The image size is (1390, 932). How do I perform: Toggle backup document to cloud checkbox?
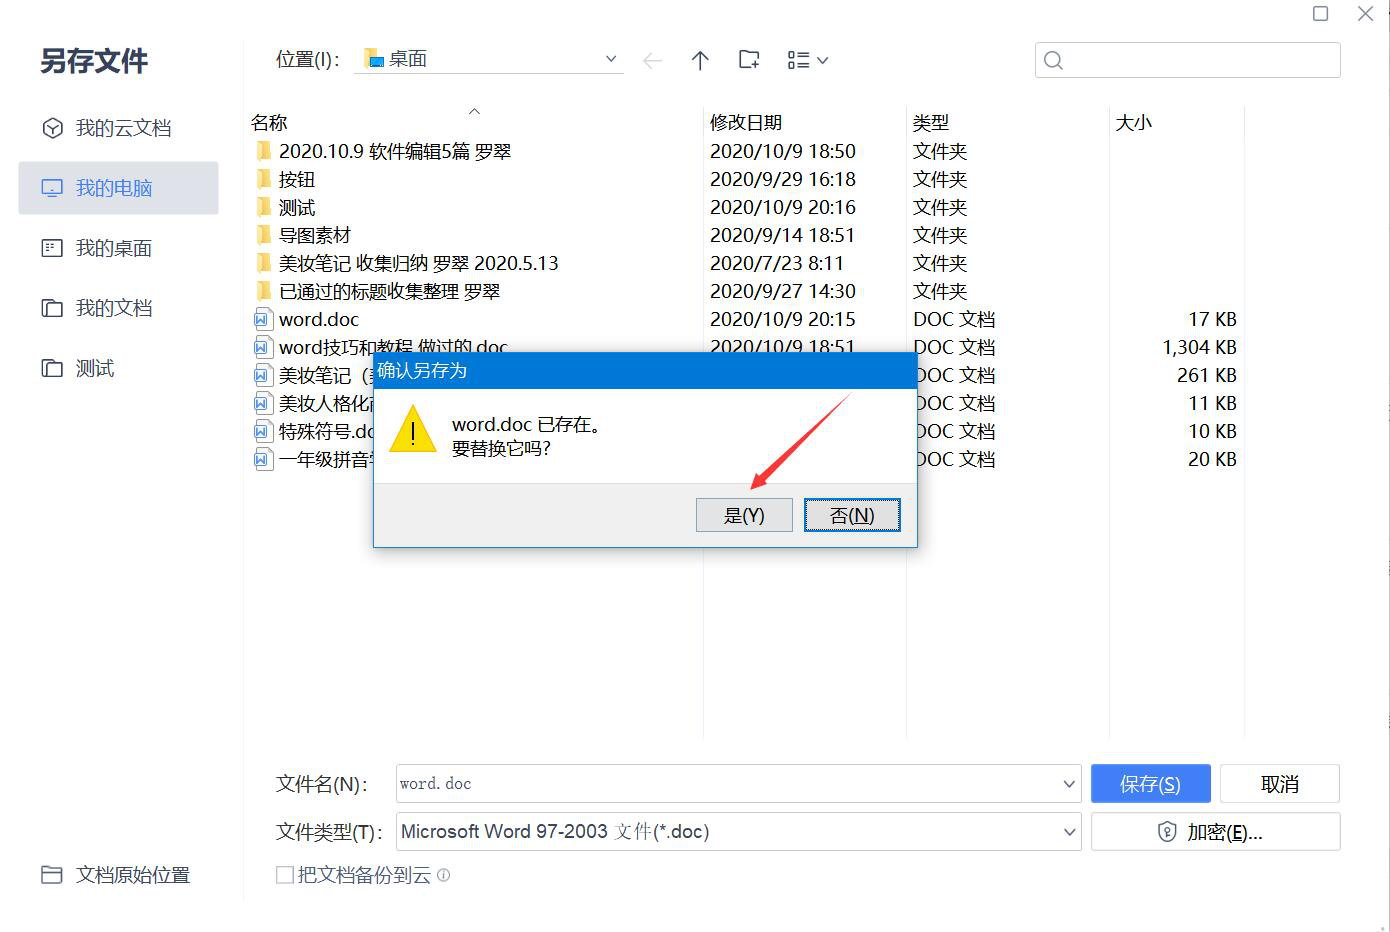click(x=285, y=875)
